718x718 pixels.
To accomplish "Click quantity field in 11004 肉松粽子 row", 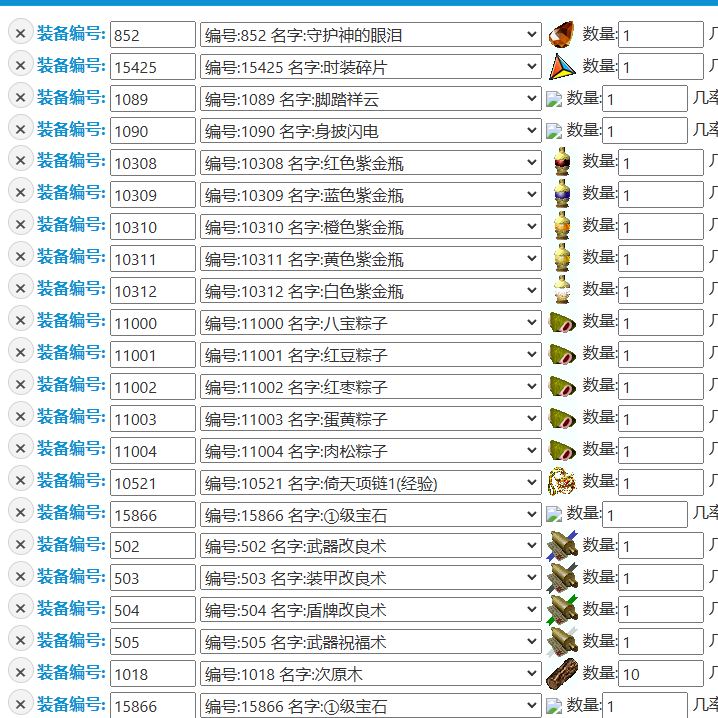I will point(661,451).
